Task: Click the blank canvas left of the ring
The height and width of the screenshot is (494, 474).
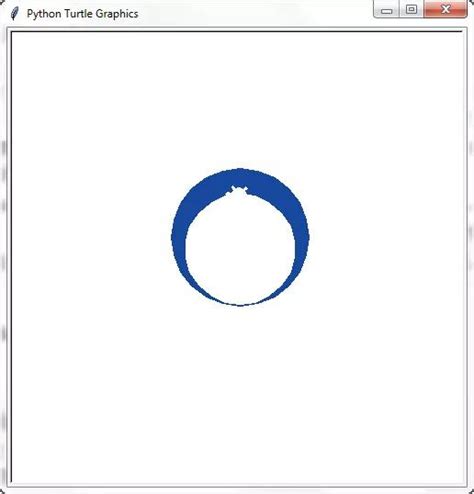Action: pyautogui.click(x=92, y=237)
